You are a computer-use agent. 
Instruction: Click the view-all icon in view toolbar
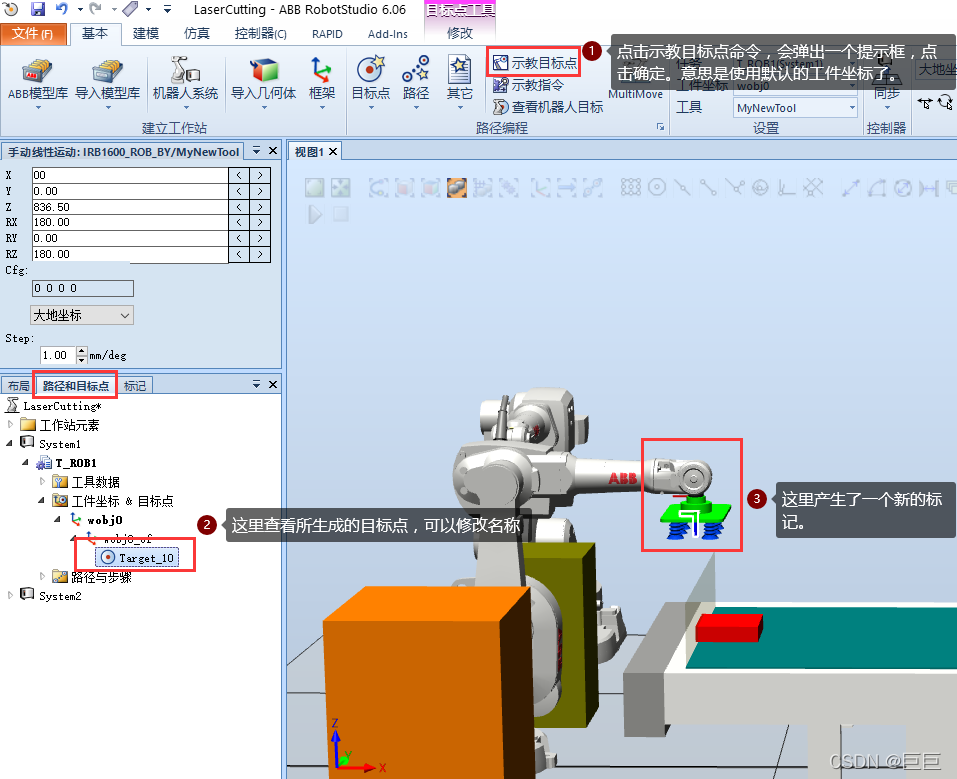coord(315,187)
